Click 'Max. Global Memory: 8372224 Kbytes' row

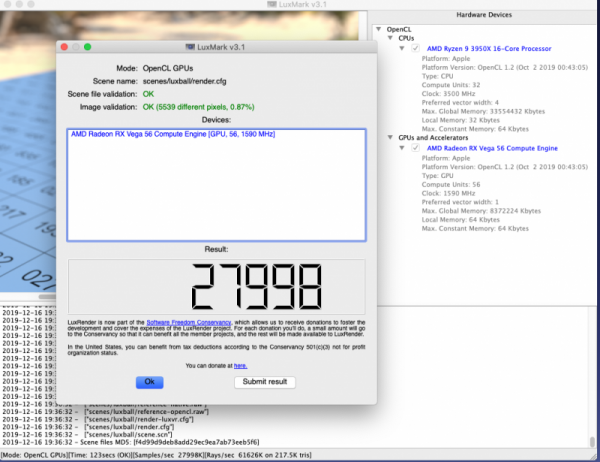pos(481,211)
